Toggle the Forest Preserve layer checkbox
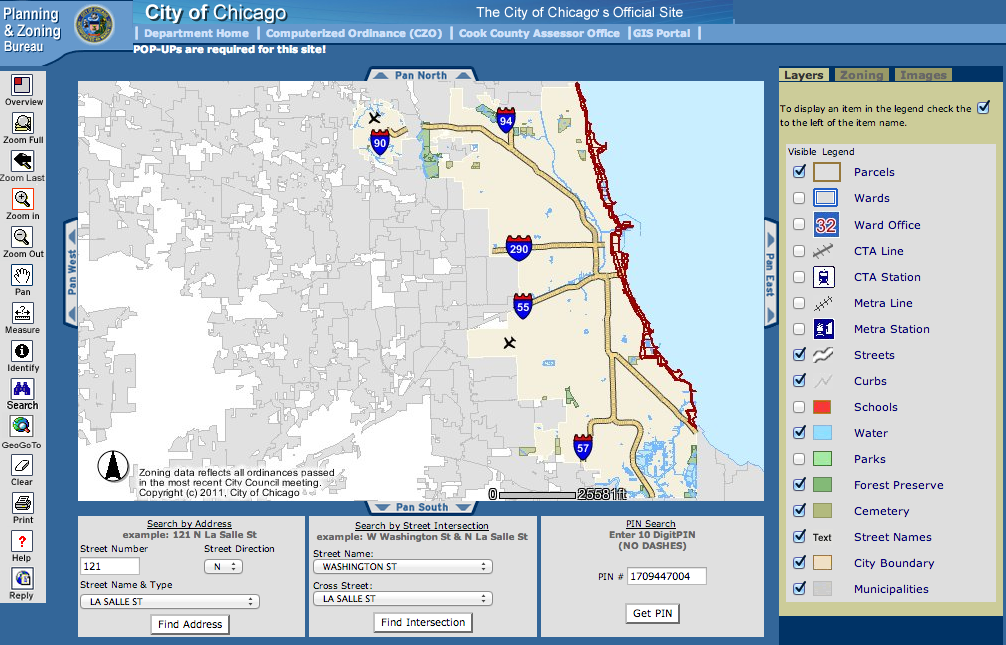Screen dimensions: 1006x645 coord(799,485)
